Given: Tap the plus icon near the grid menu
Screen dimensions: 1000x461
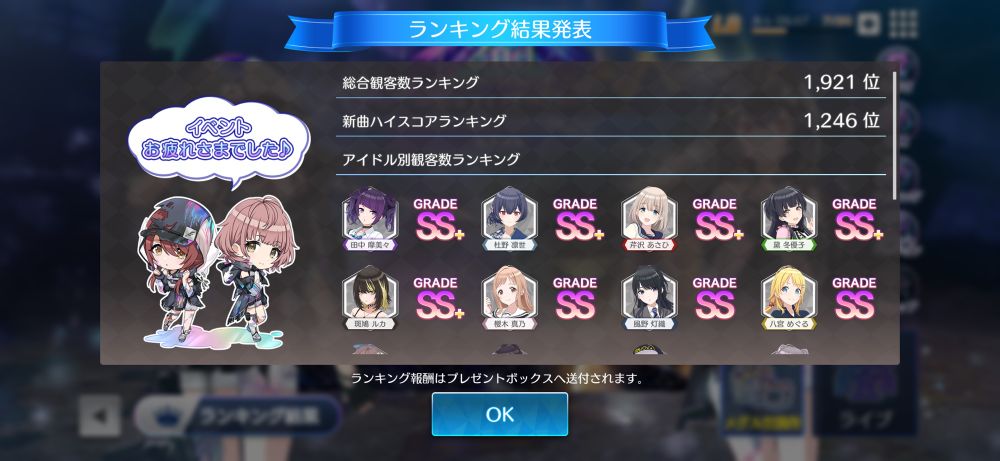Looking at the screenshot, I should 868,25.
